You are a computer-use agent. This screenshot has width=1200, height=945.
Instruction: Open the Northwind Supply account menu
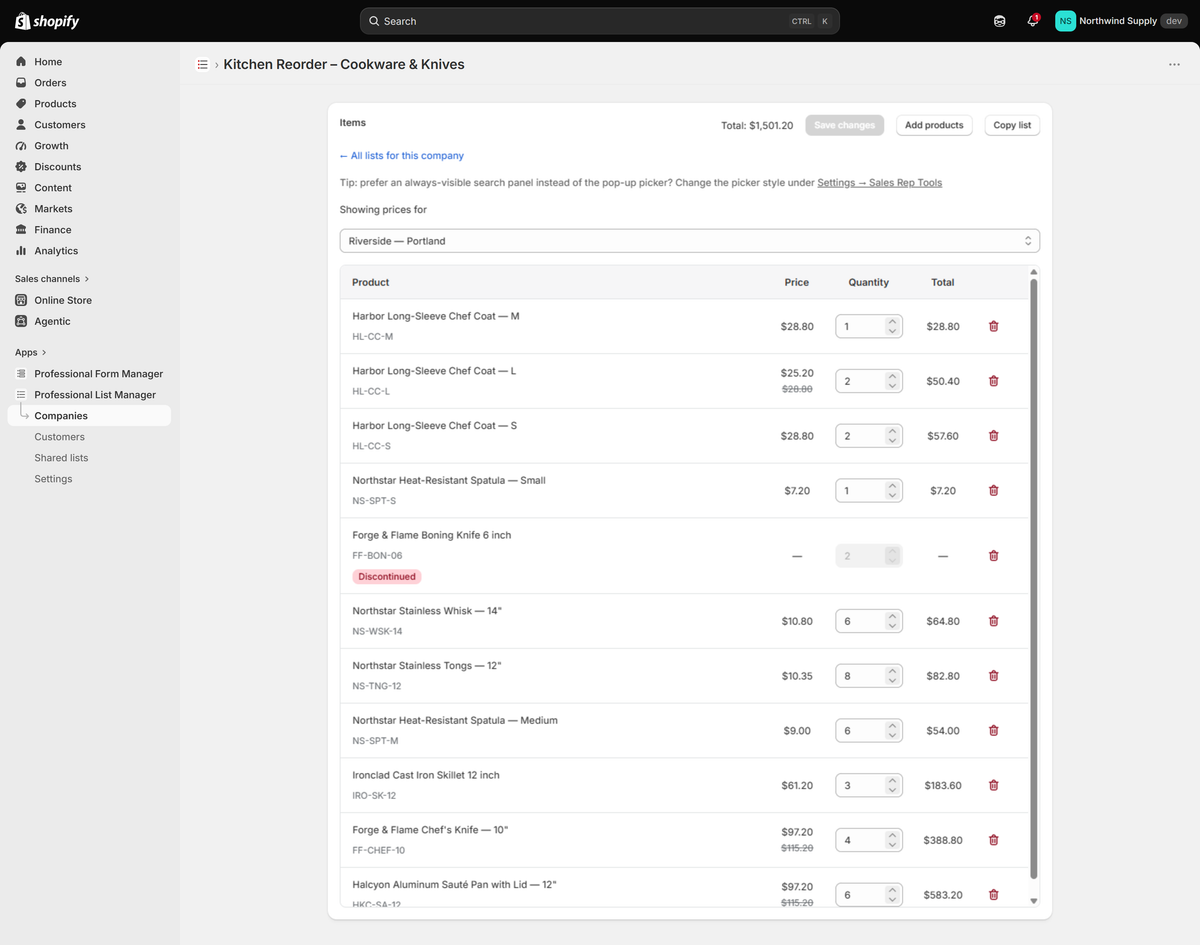[1121, 21]
